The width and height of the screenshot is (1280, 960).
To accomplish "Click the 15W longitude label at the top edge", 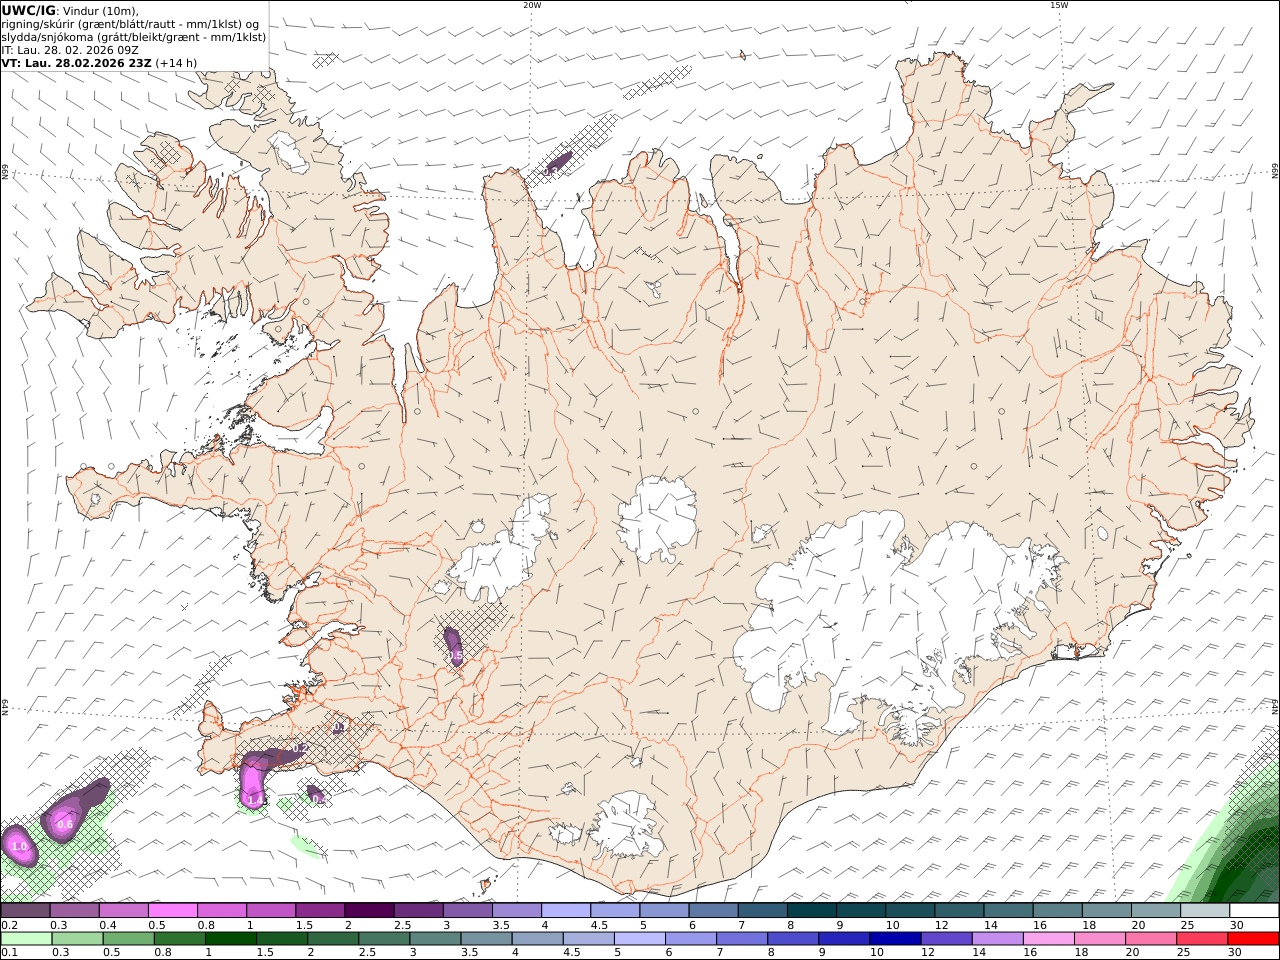I will [1059, 5].
